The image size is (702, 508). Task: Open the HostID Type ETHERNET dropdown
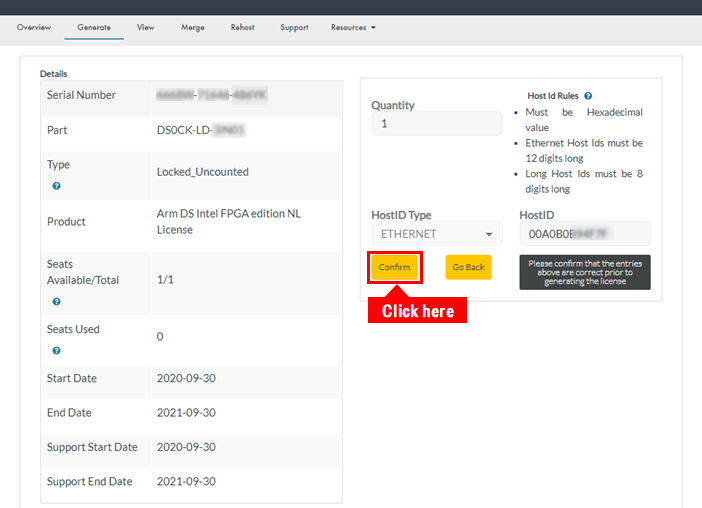click(x=436, y=234)
